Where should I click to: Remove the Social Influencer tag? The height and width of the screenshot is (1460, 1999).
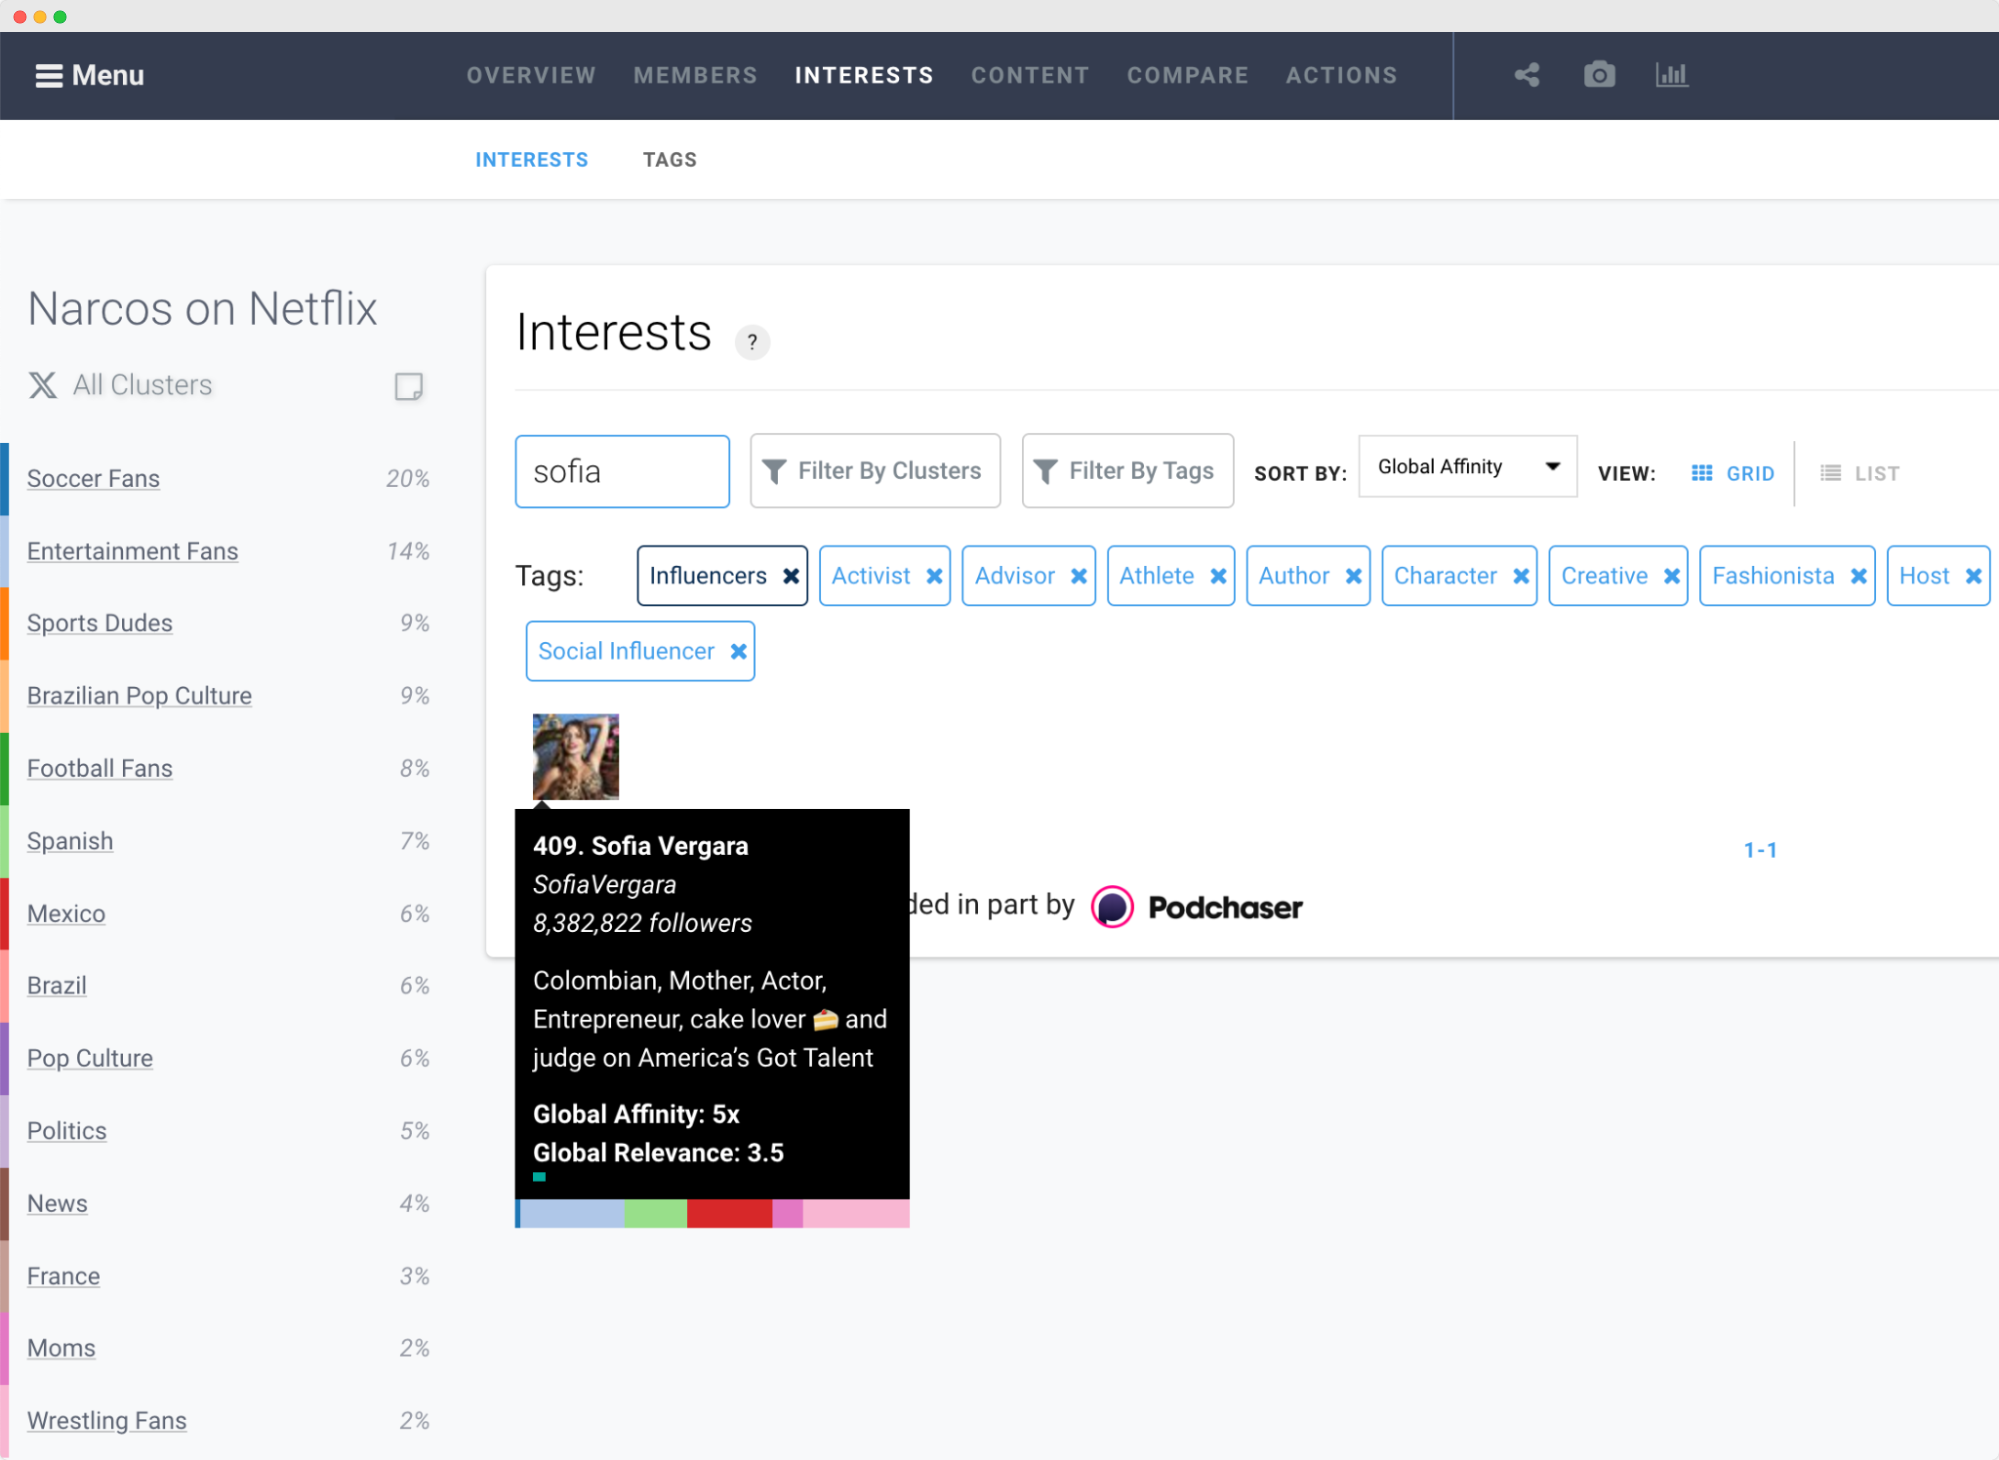[x=738, y=651]
